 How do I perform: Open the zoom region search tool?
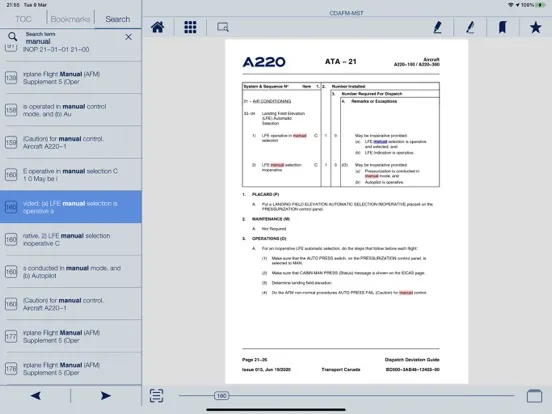pos(222,27)
